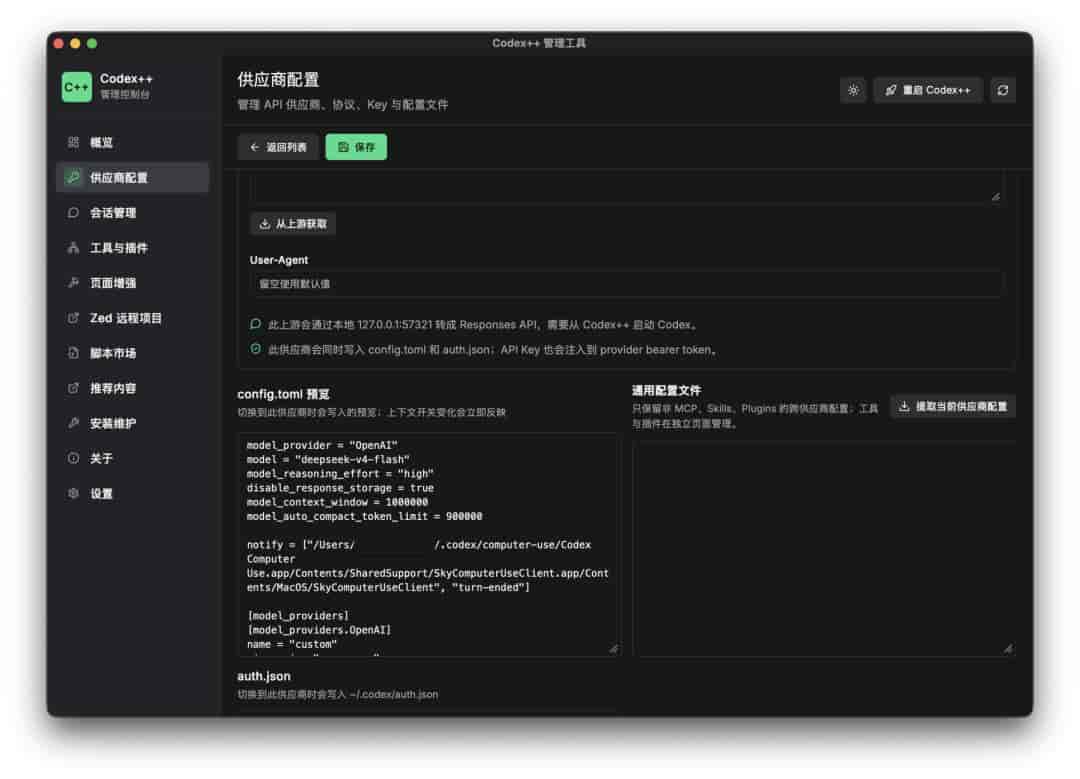Image resolution: width=1080 pixels, height=779 pixels.
Task: Click the chat icon beside 127.0.0.1:57321 note
Action: coord(256,324)
